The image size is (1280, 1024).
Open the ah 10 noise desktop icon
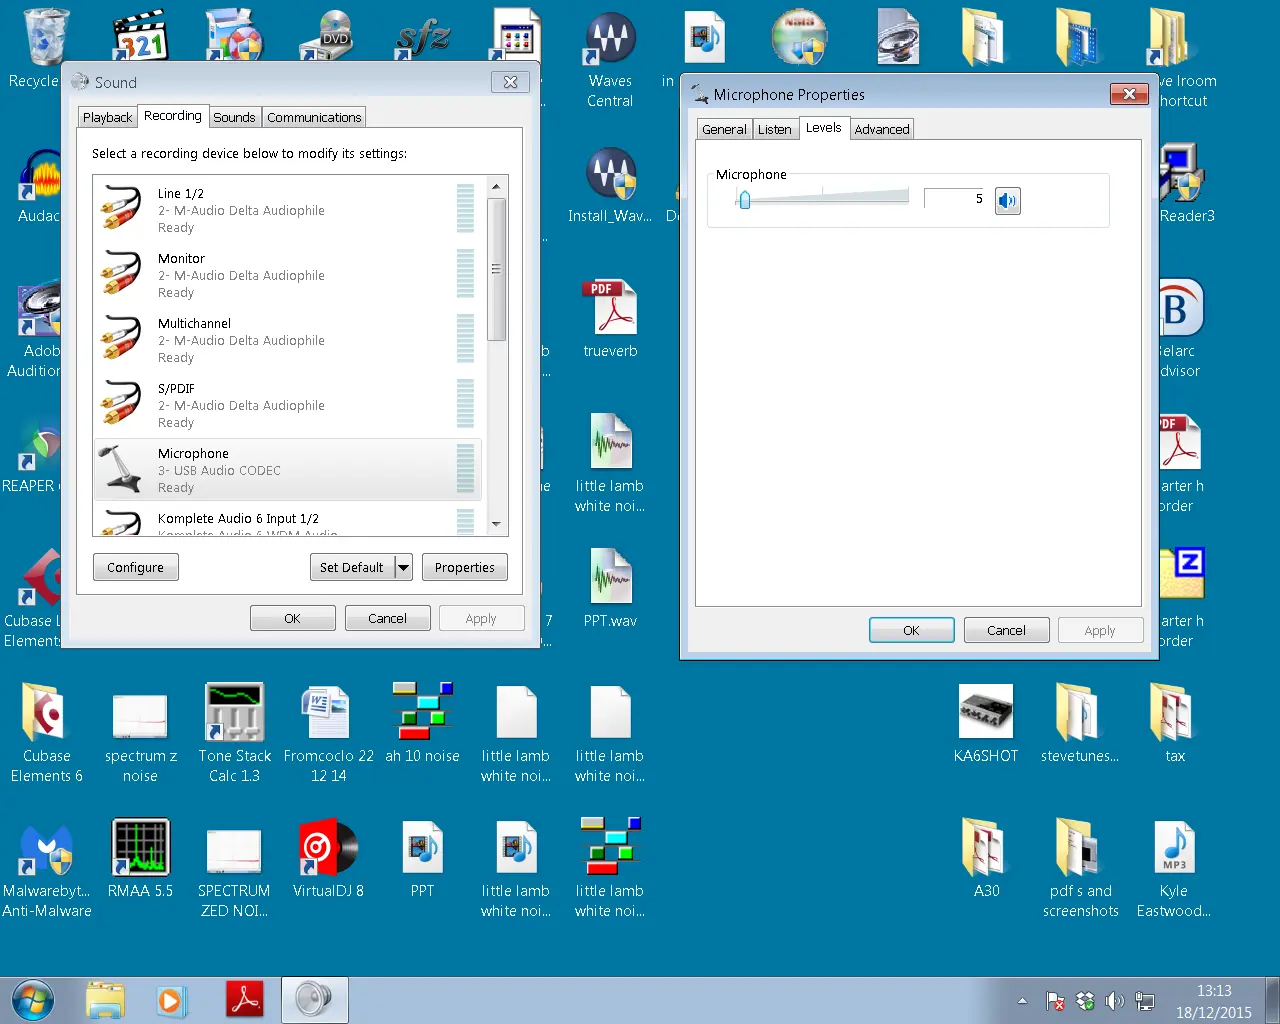[422, 723]
